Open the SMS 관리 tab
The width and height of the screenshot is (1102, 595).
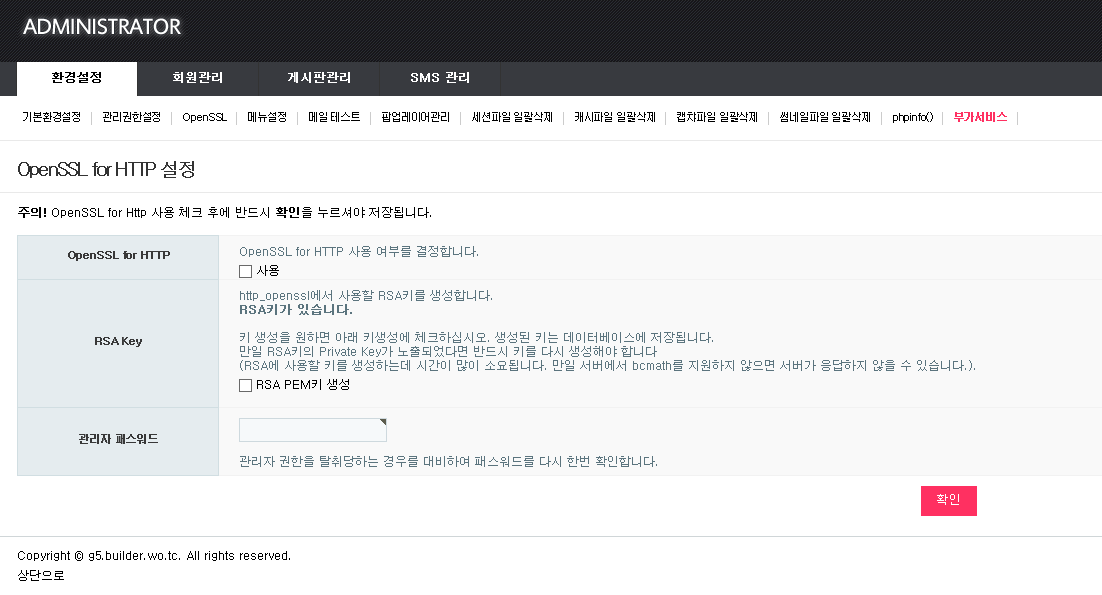tap(440, 78)
